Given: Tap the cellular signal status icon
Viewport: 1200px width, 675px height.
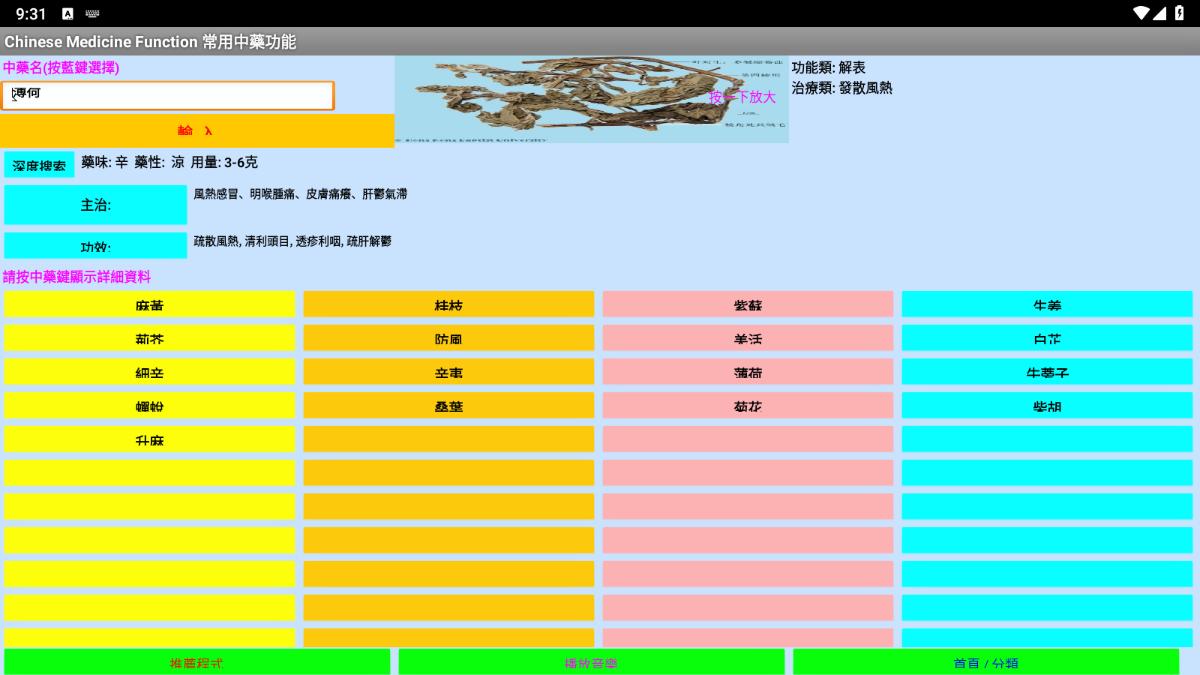Looking at the screenshot, I should 1160,13.
